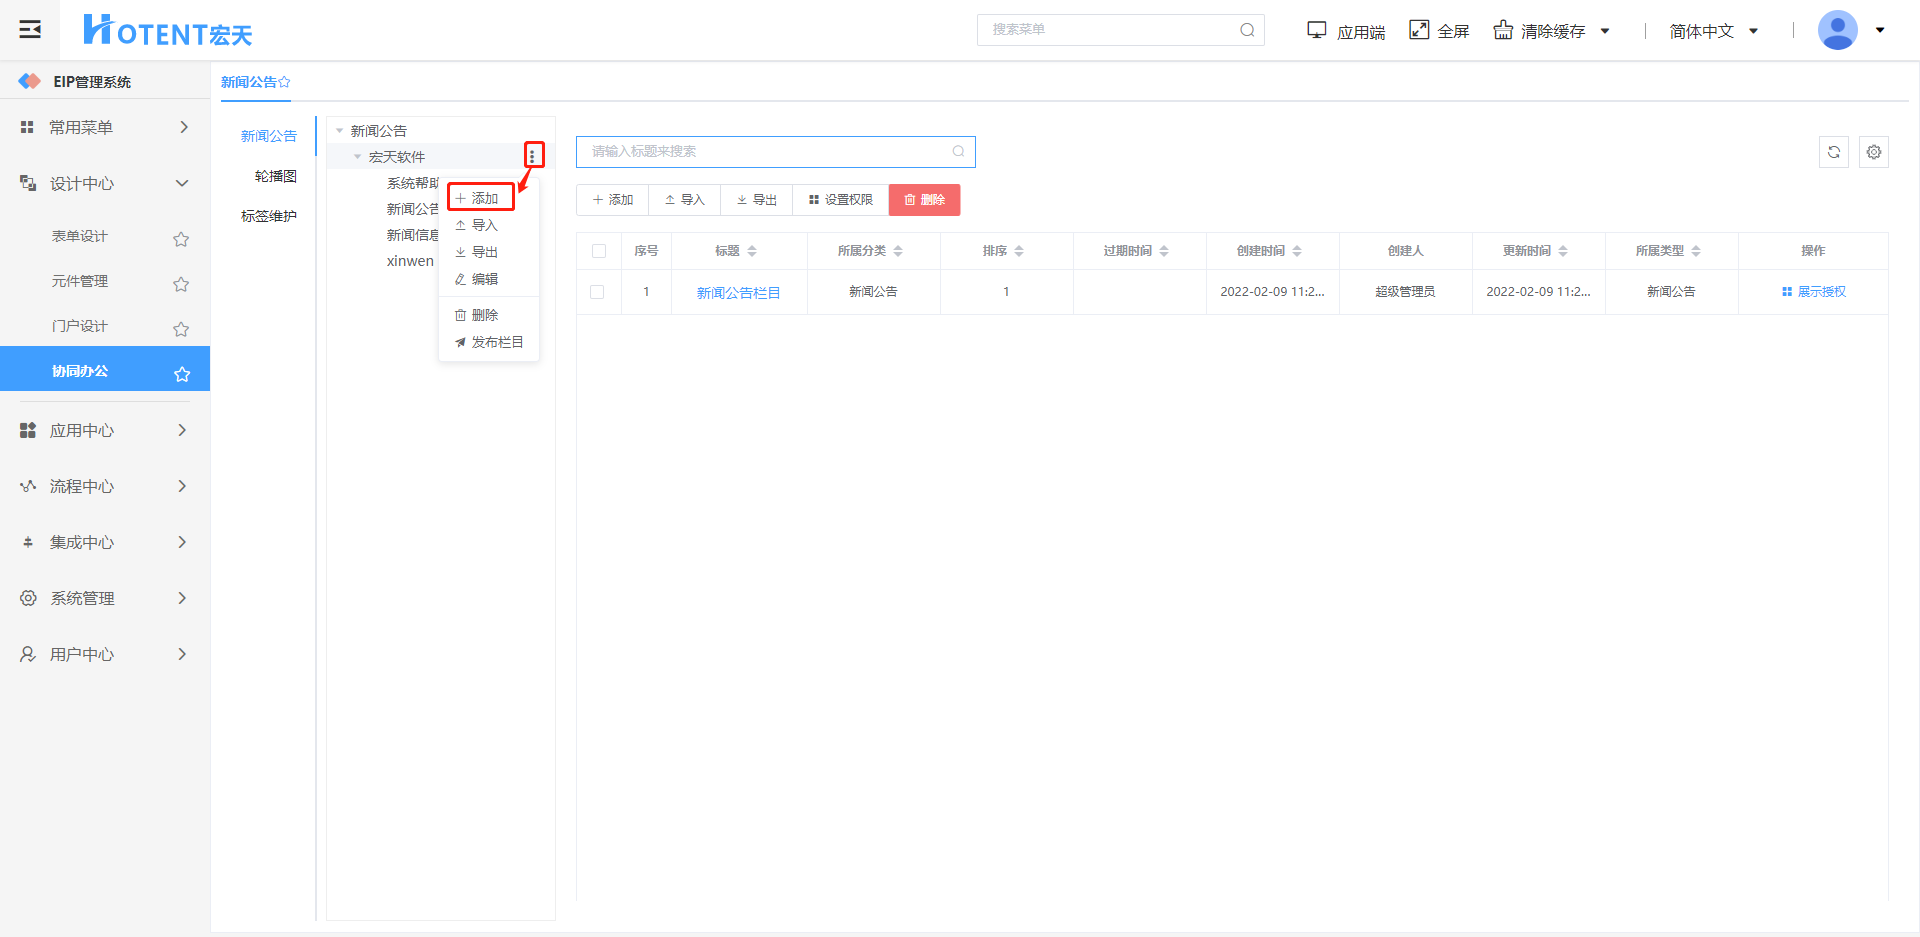Favorite 表单设计 with its star icon
The height and width of the screenshot is (937, 1920).
(x=181, y=239)
